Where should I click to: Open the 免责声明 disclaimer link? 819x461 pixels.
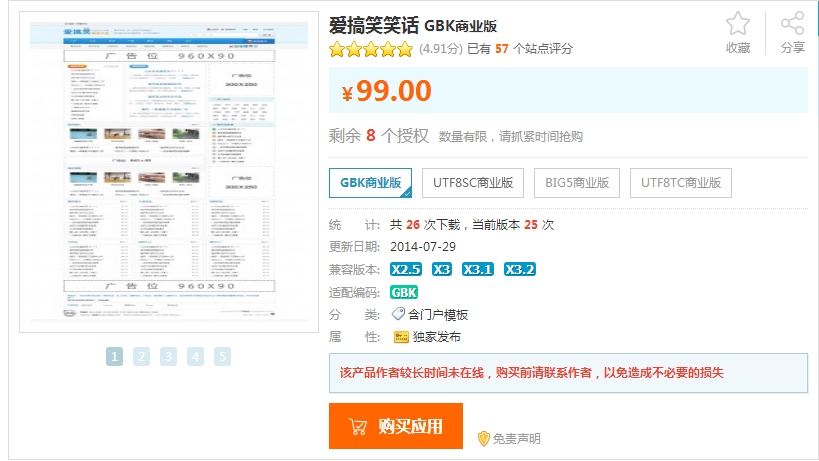517,439
